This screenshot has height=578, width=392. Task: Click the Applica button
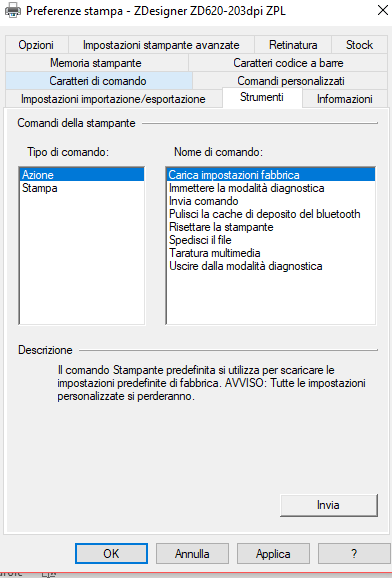(x=273, y=554)
